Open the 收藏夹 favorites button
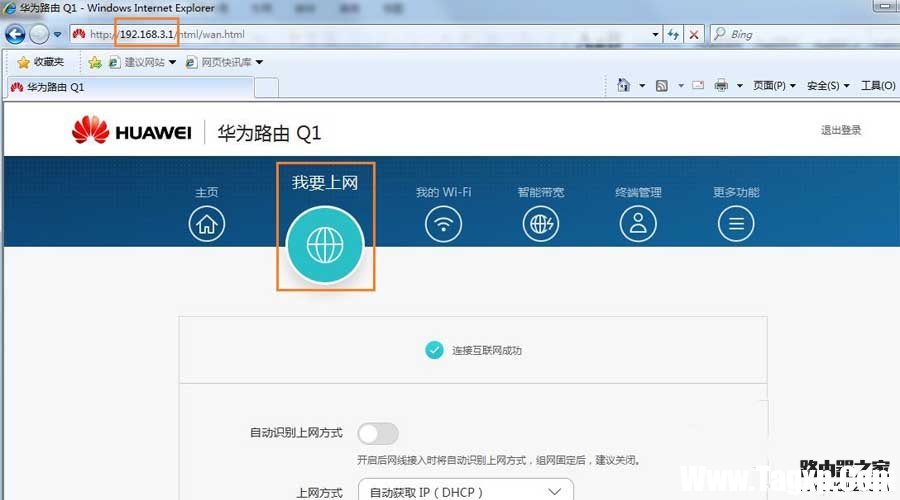Image resolution: width=900 pixels, height=500 pixels. [x=40, y=62]
